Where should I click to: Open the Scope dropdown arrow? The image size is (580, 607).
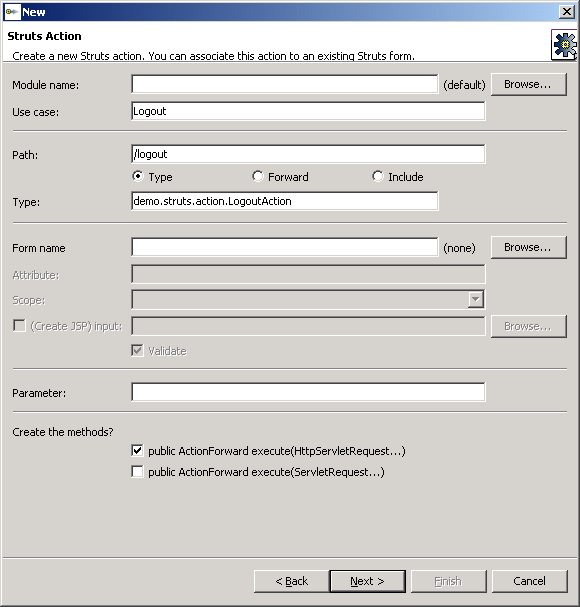(476, 300)
